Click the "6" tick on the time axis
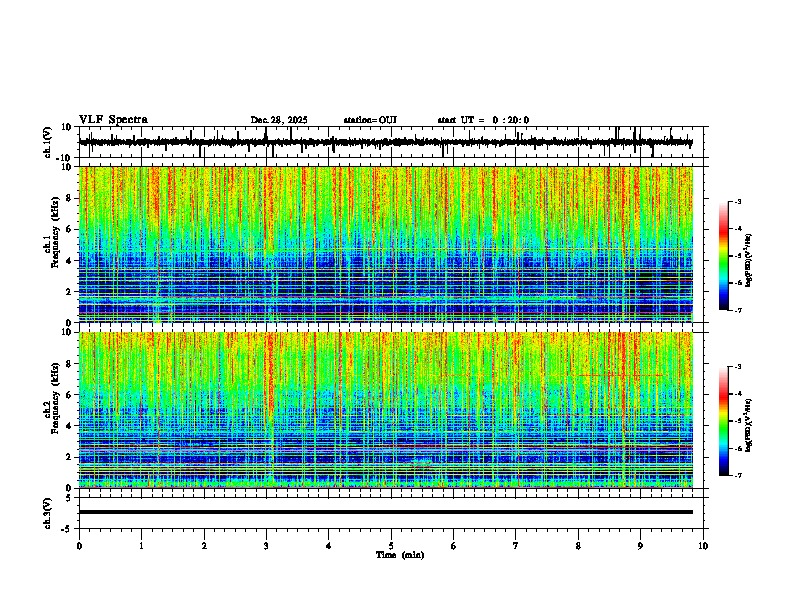This screenshot has height=612, width=792. 454,546
